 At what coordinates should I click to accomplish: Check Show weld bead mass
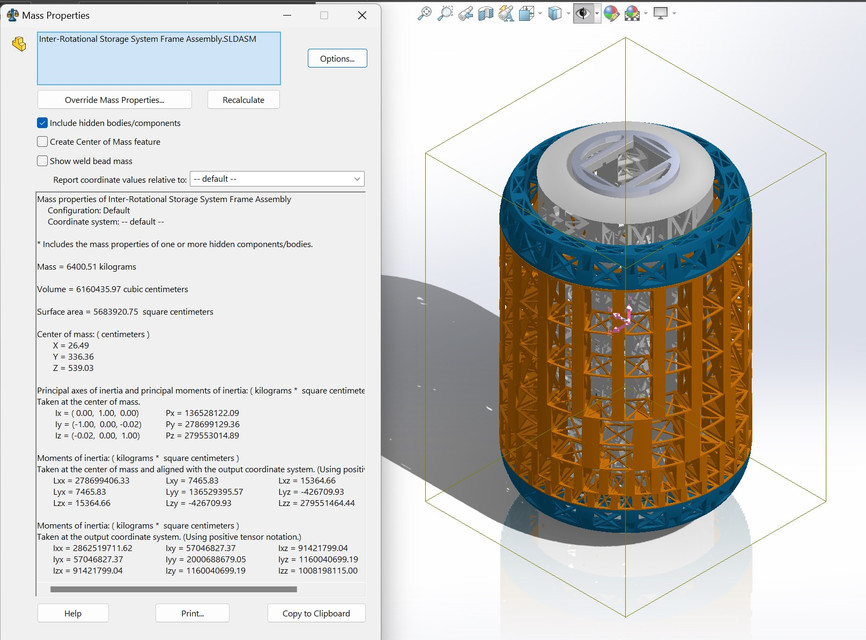point(41,159)
